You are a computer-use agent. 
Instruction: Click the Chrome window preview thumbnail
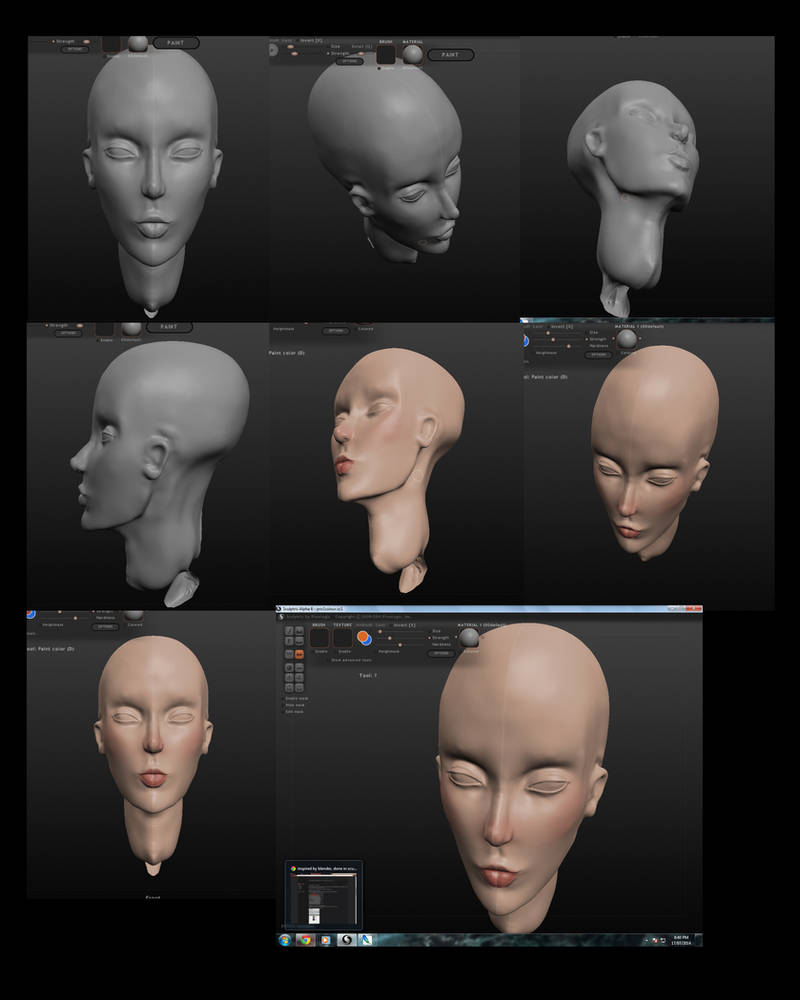pyautogui.click(x=323, y=895)
